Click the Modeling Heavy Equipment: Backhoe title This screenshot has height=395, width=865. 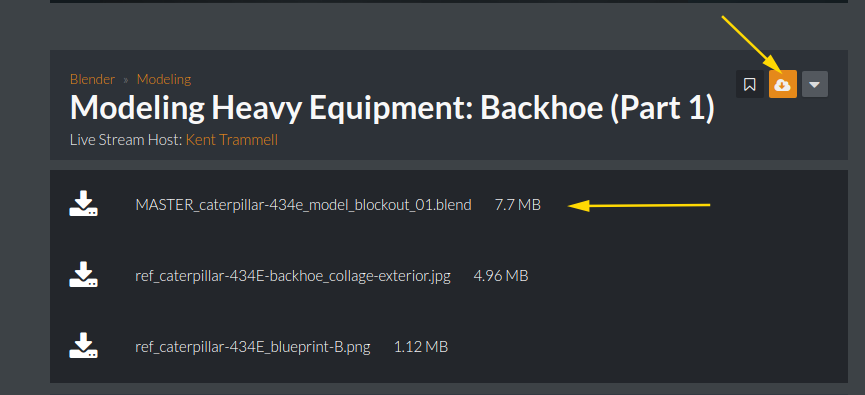[x=392, y=108]
